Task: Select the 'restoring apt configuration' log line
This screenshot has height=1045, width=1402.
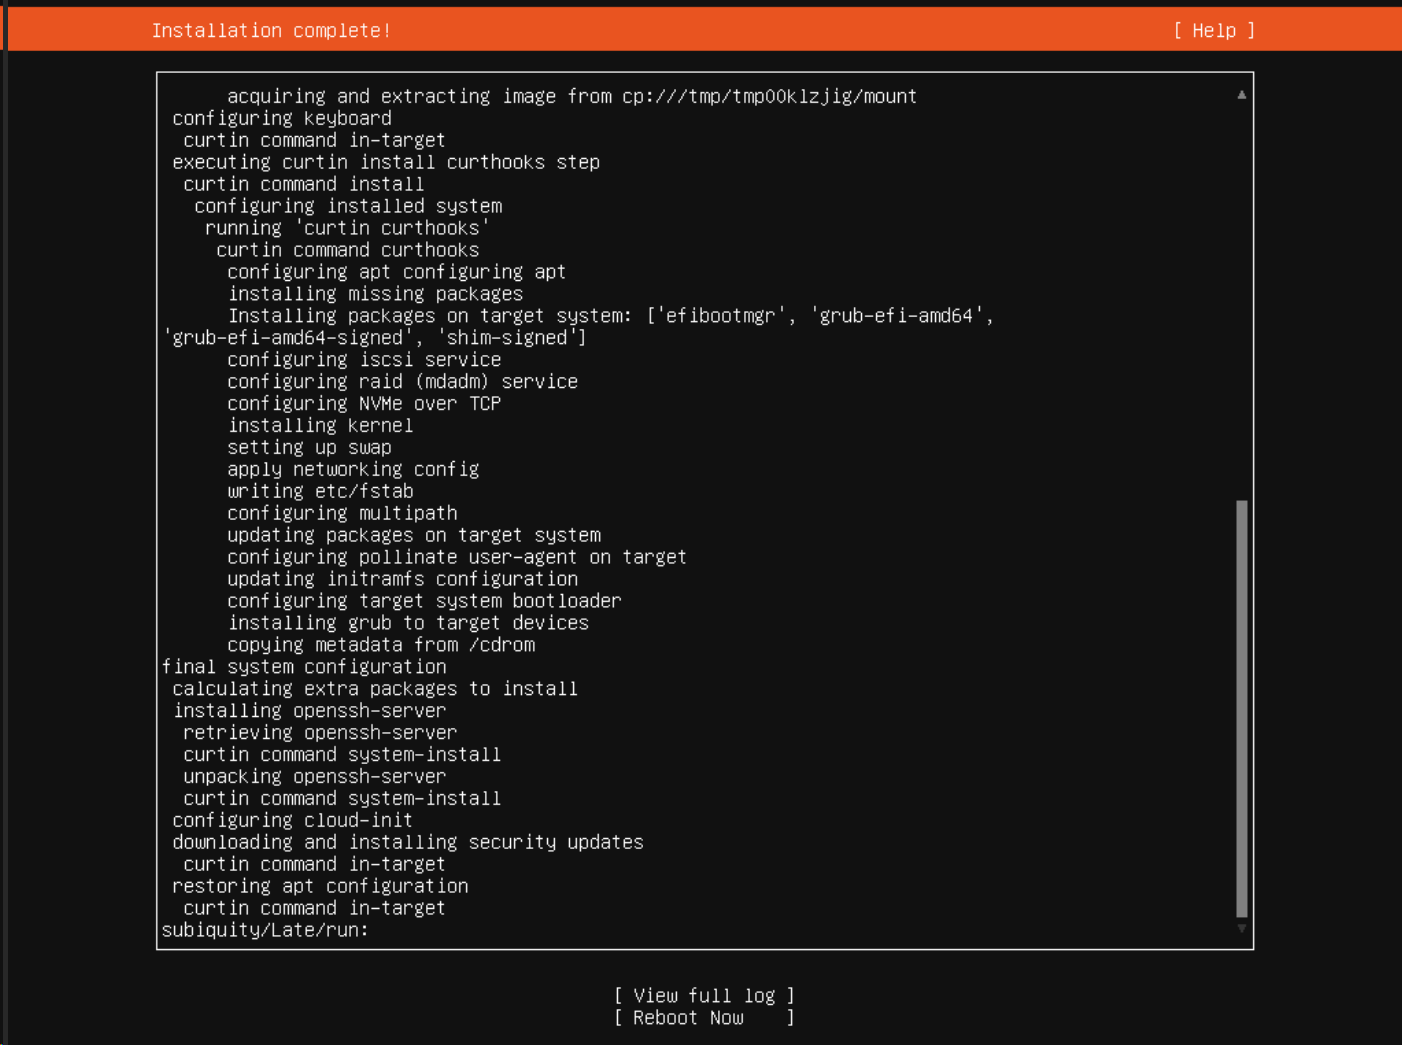Action: [320, 886]
